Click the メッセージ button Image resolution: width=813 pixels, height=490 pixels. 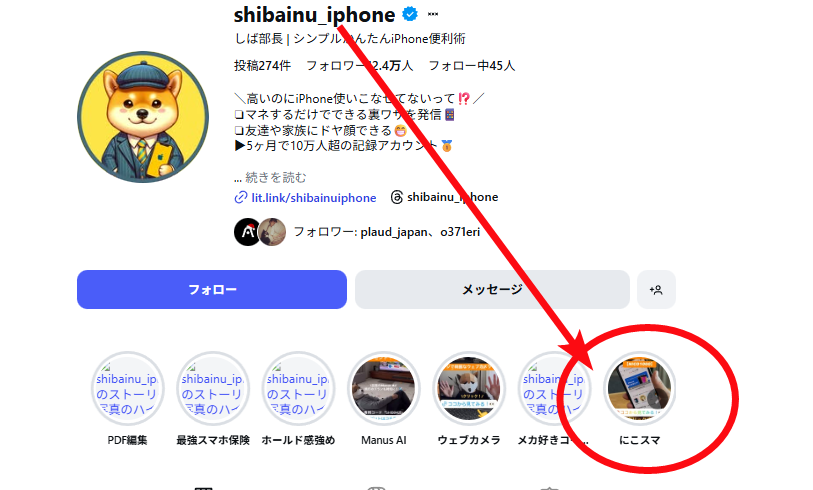492,289
